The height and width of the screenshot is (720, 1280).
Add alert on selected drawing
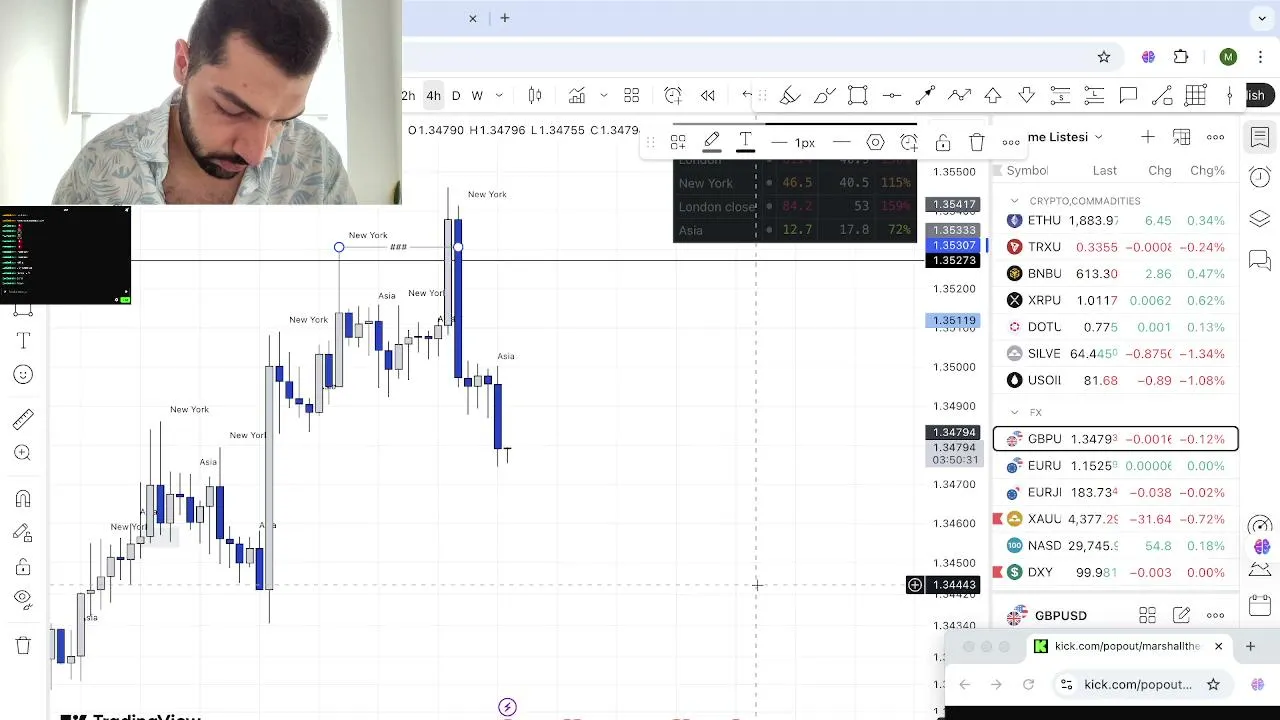tap(909, 143)
